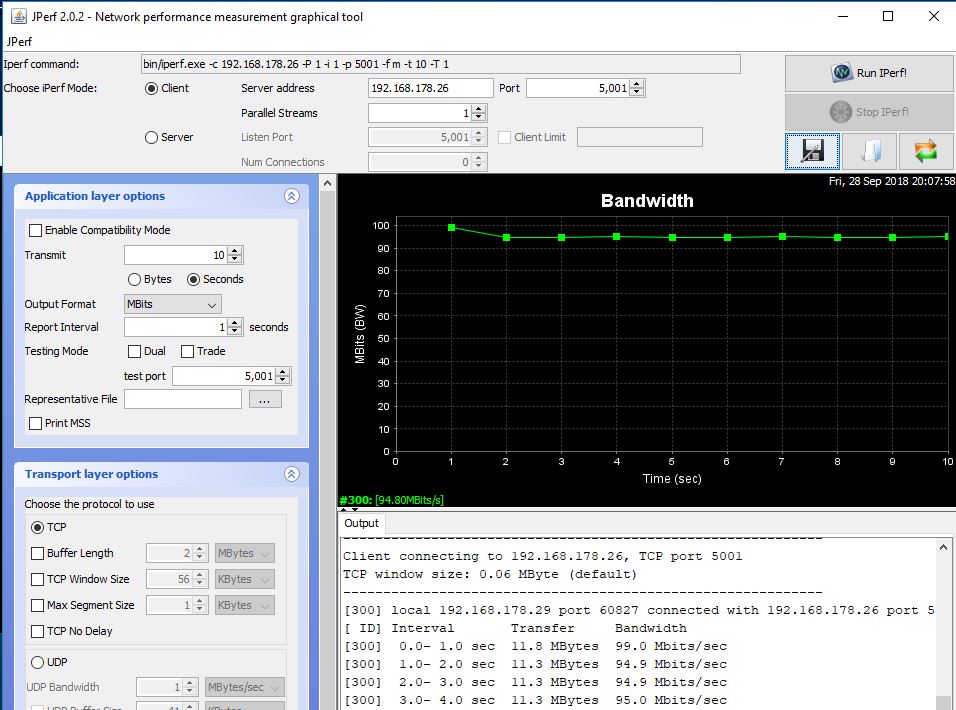Open the Buffer Length MBytes unit dropdown
The height and width of the screenshot is (710, 956).
(x=244, y=553)
